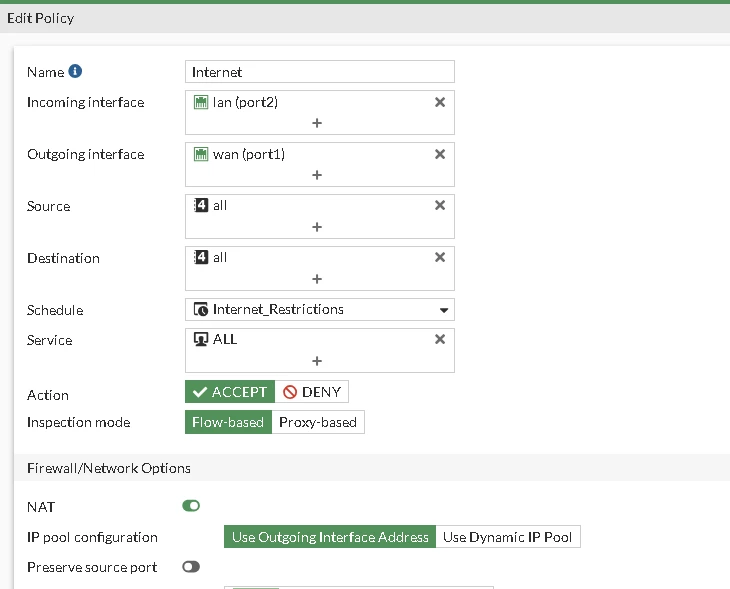This screenshot has height=589, width=730.
Task: Click the Name field info icon
Action: point(75,71)
